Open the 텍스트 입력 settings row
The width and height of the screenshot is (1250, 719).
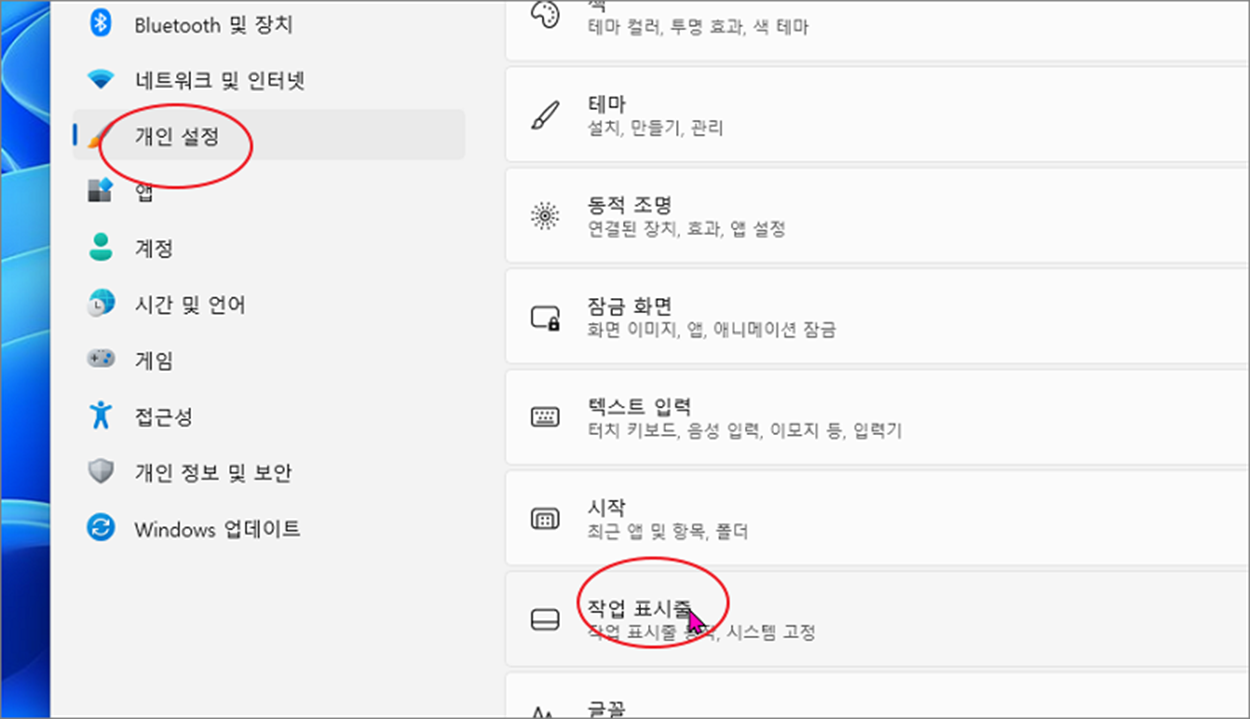click(x=877, y=418)
